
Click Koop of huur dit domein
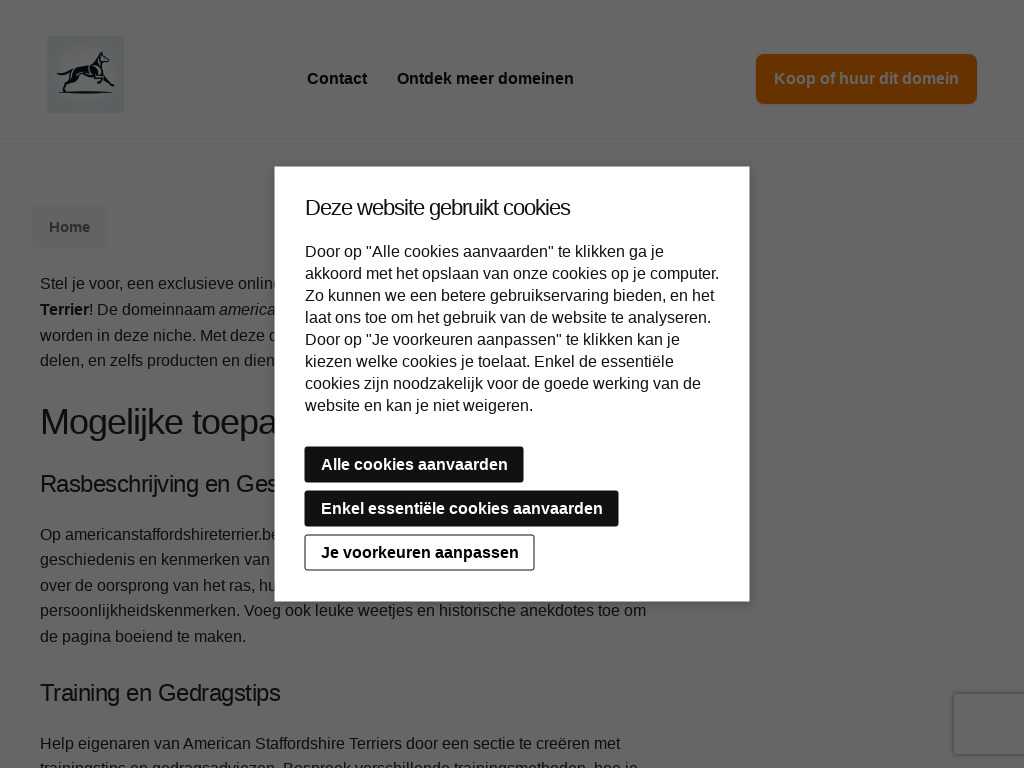(866, 78)
